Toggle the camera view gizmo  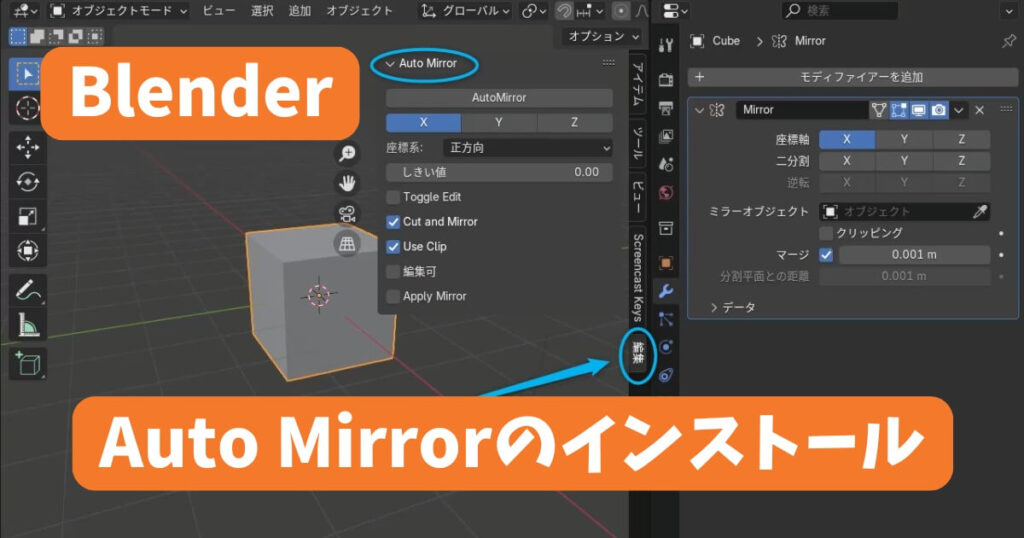point(347,214)
